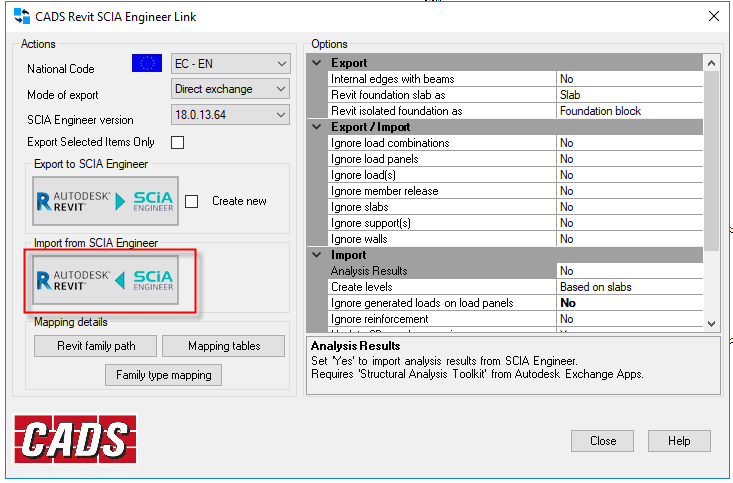
Task: Click the Revit foundation slab as value Slab
Action: 630,95
